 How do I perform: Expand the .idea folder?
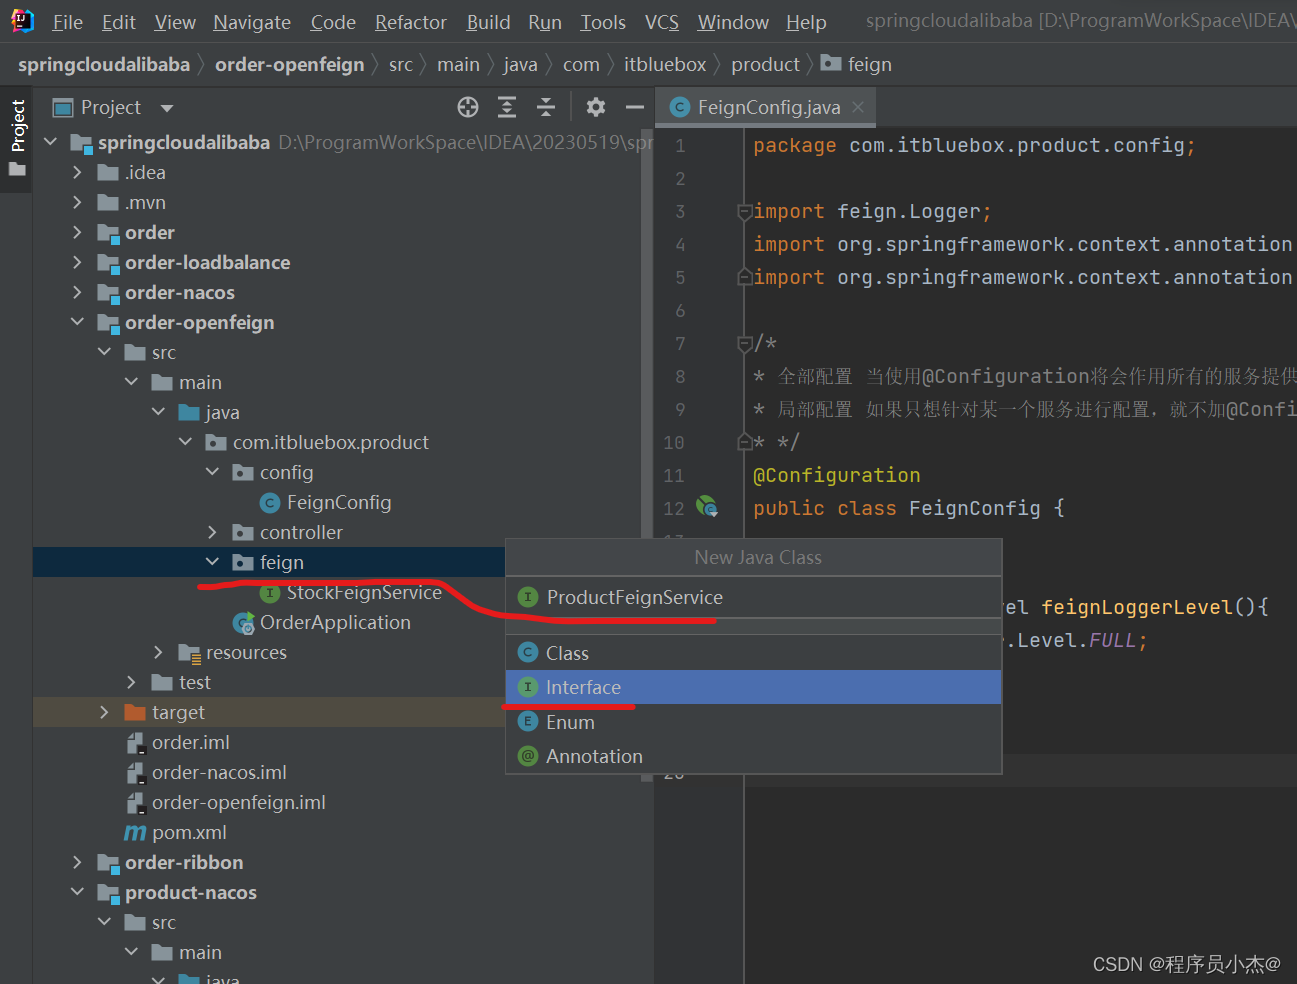[78, 172]
